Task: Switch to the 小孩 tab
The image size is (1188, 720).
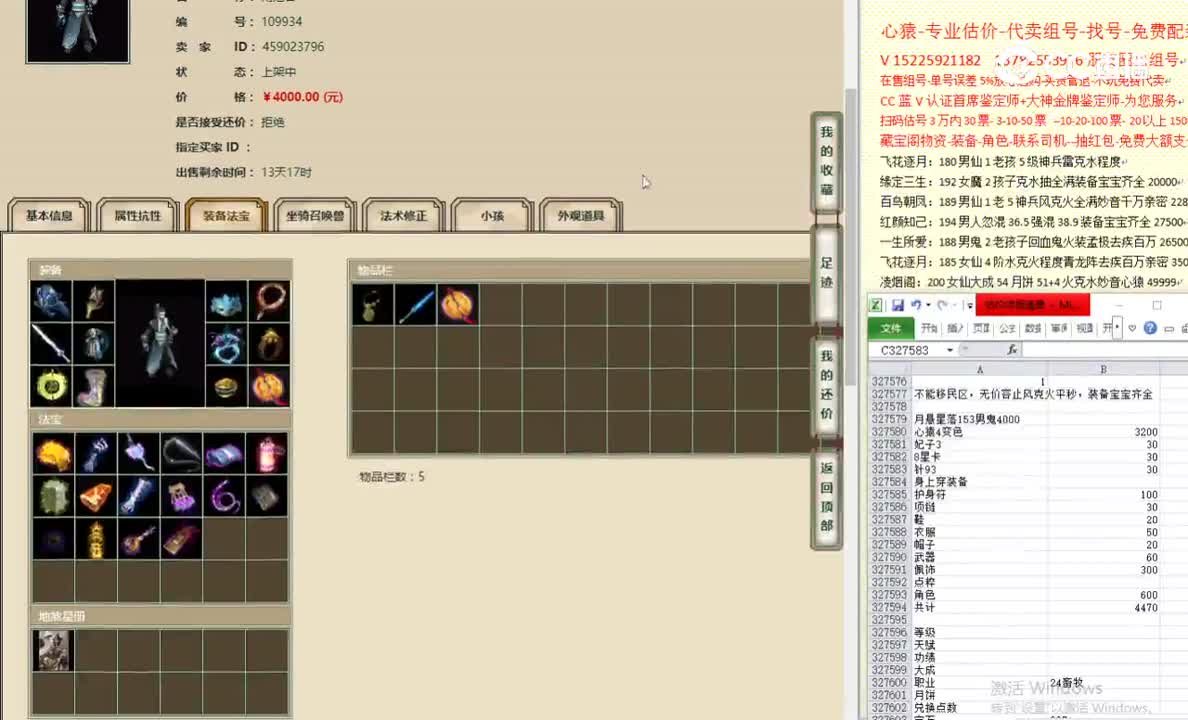Action: pos(492,215)
